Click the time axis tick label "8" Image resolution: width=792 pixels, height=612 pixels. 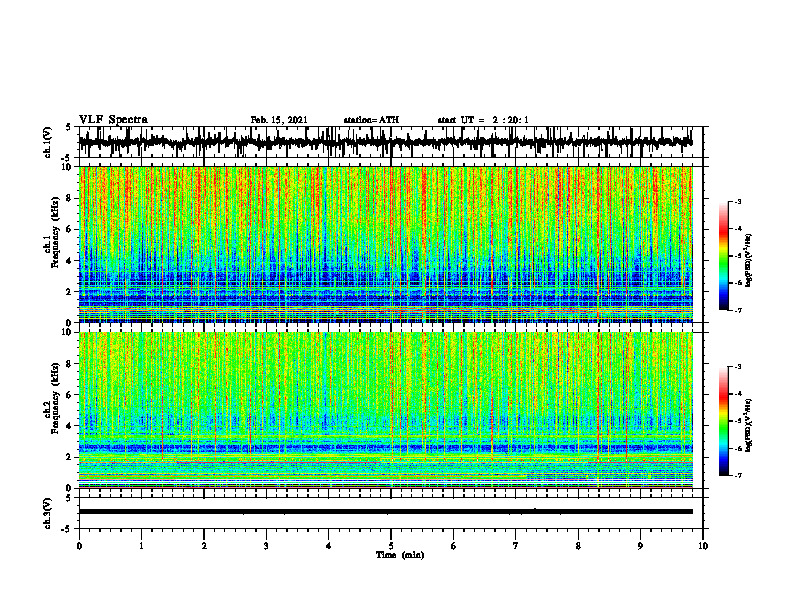578,546
